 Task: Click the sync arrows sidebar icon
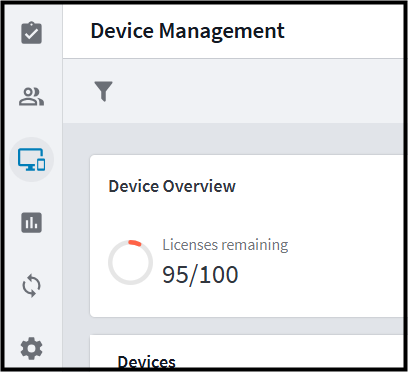32,285
